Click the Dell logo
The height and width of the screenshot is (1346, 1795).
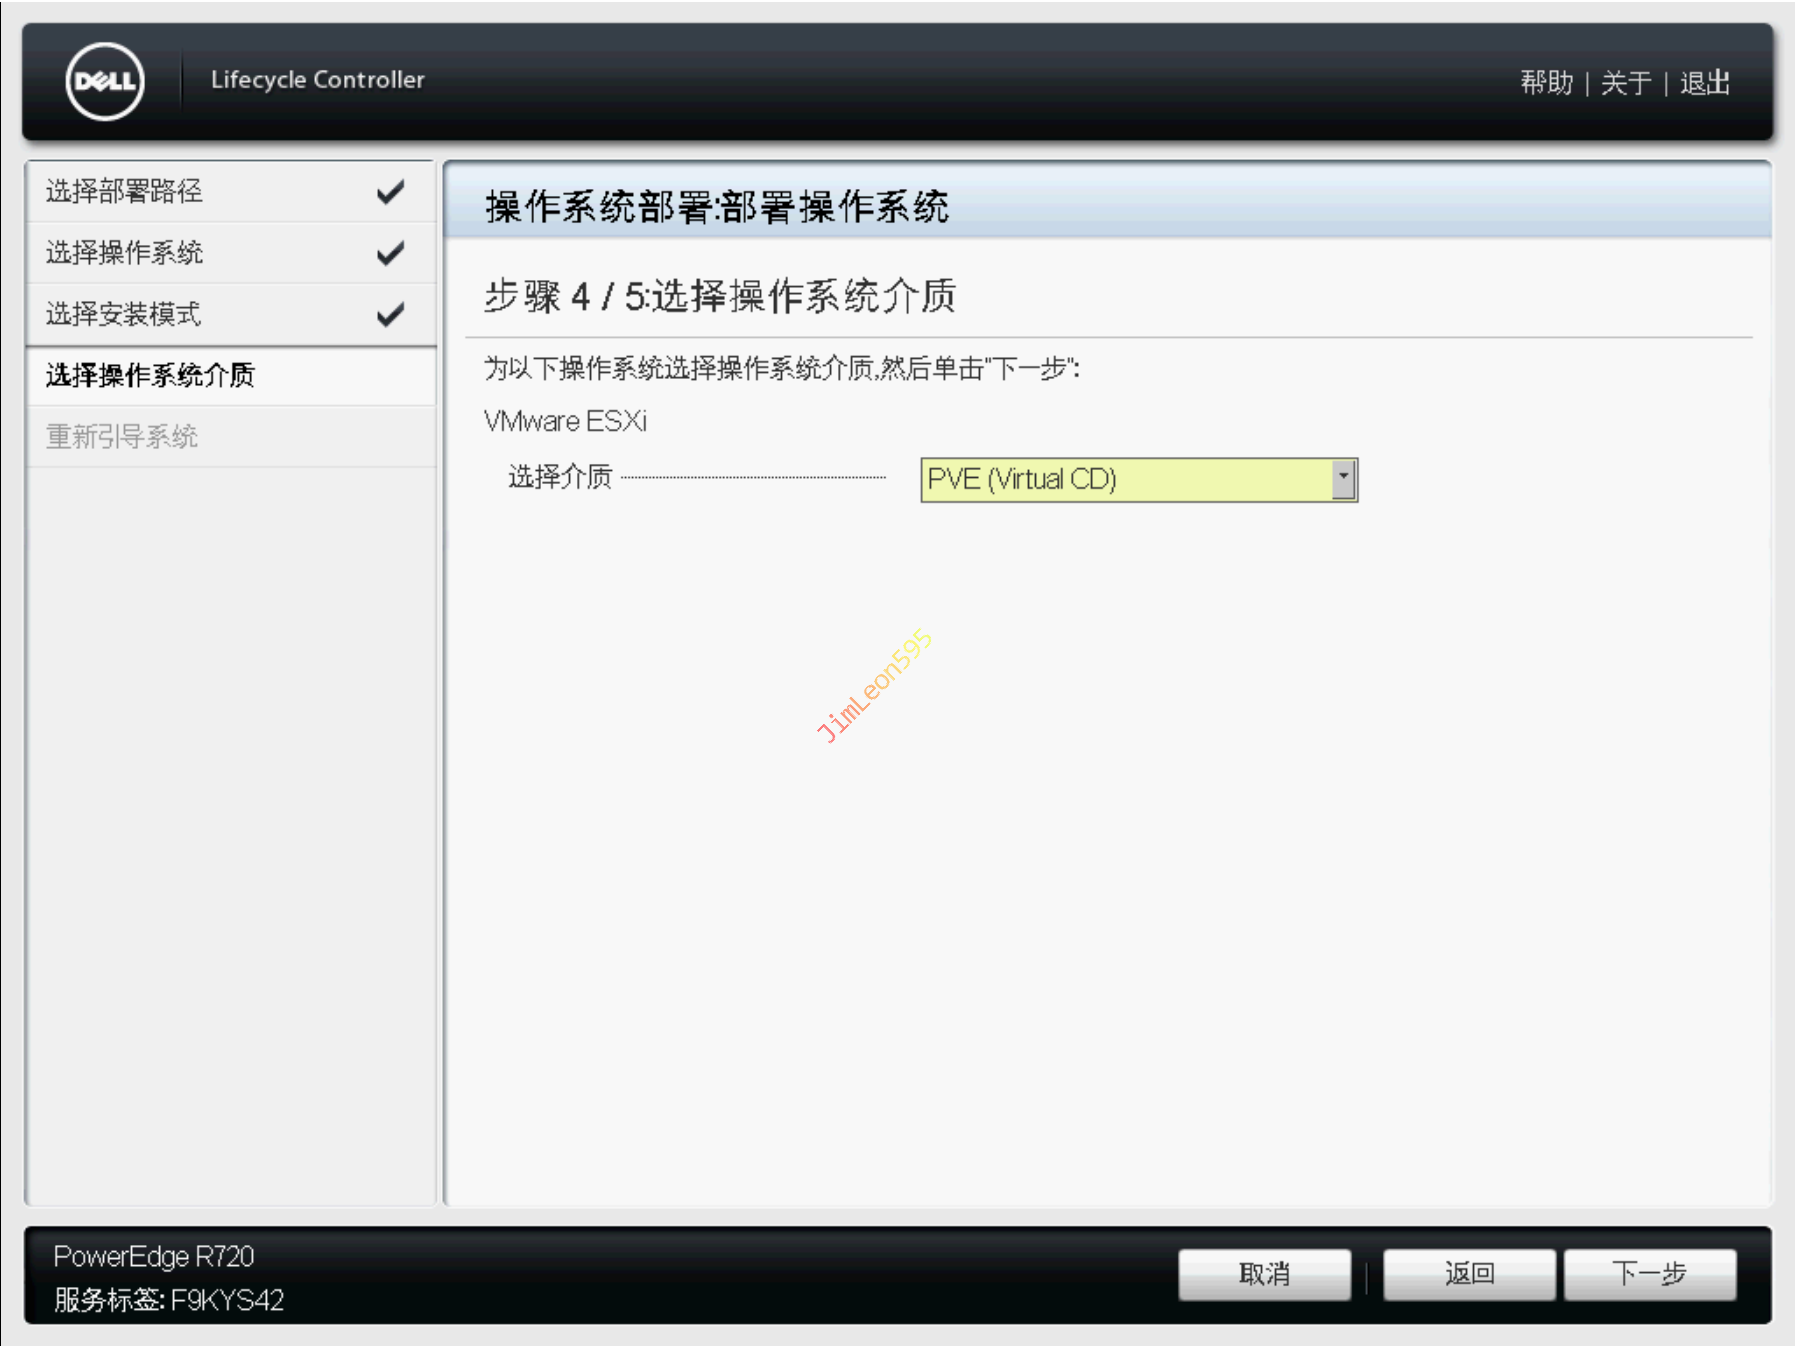coord(105,81)
